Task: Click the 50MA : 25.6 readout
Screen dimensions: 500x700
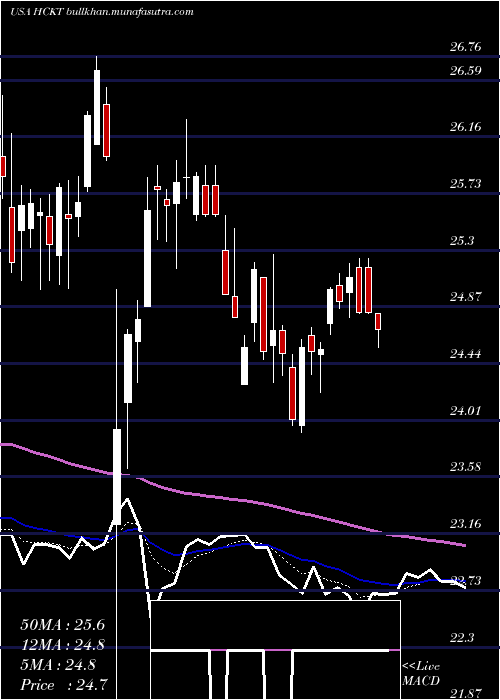Action: 62,625
